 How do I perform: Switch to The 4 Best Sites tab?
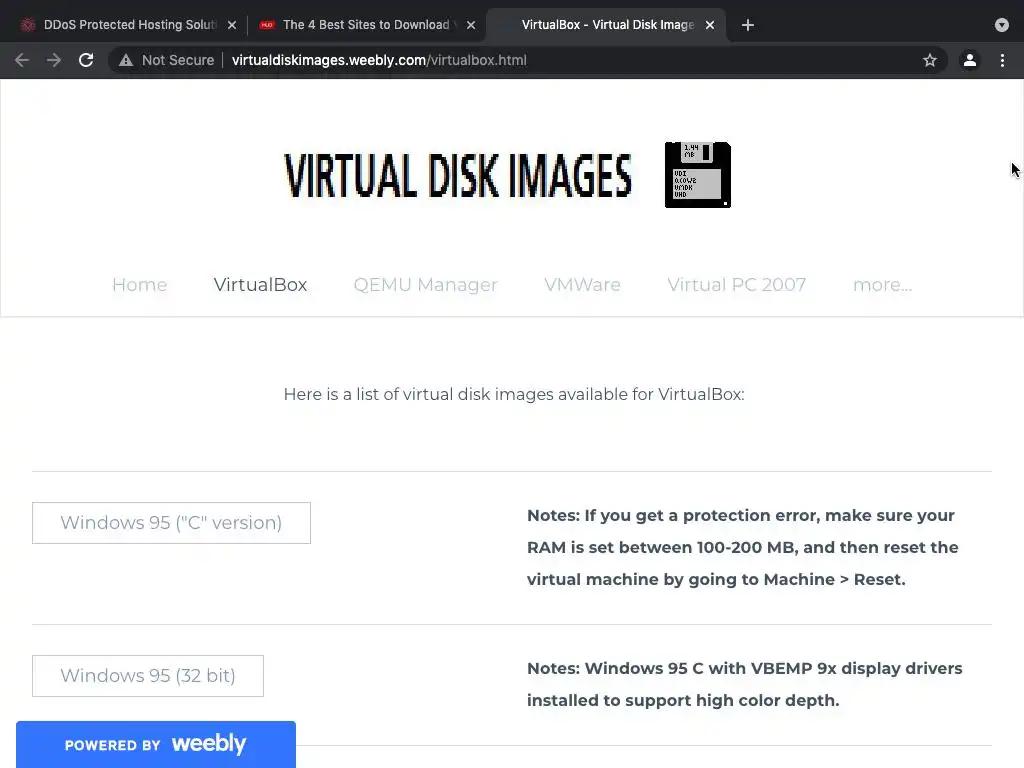coord(366,25)
